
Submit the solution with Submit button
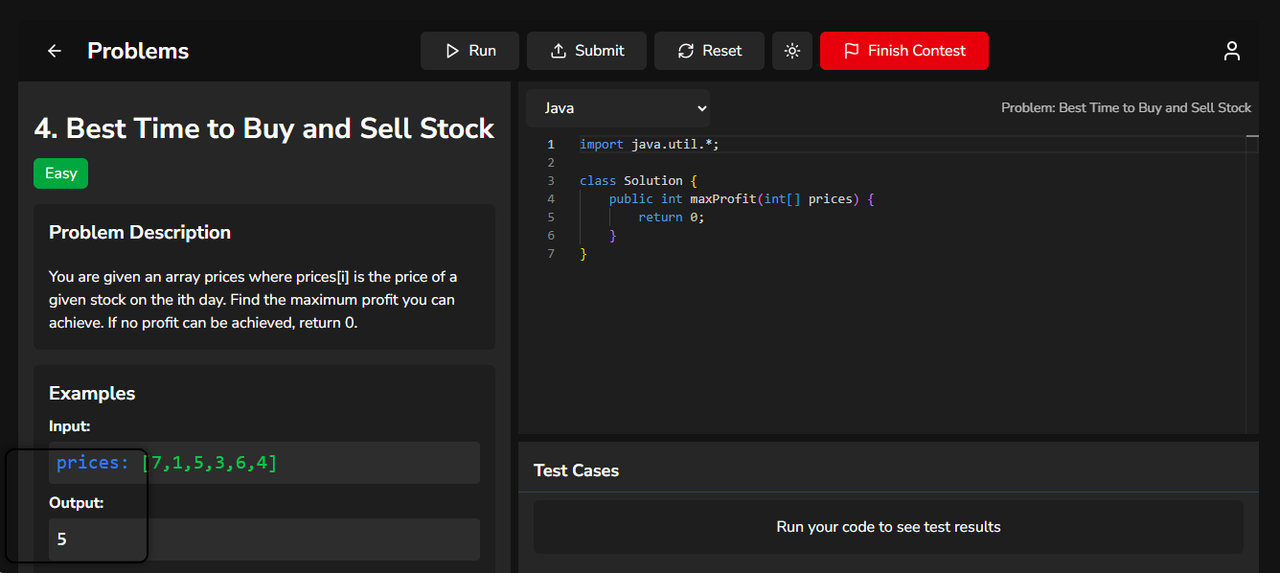click(587, 51)
